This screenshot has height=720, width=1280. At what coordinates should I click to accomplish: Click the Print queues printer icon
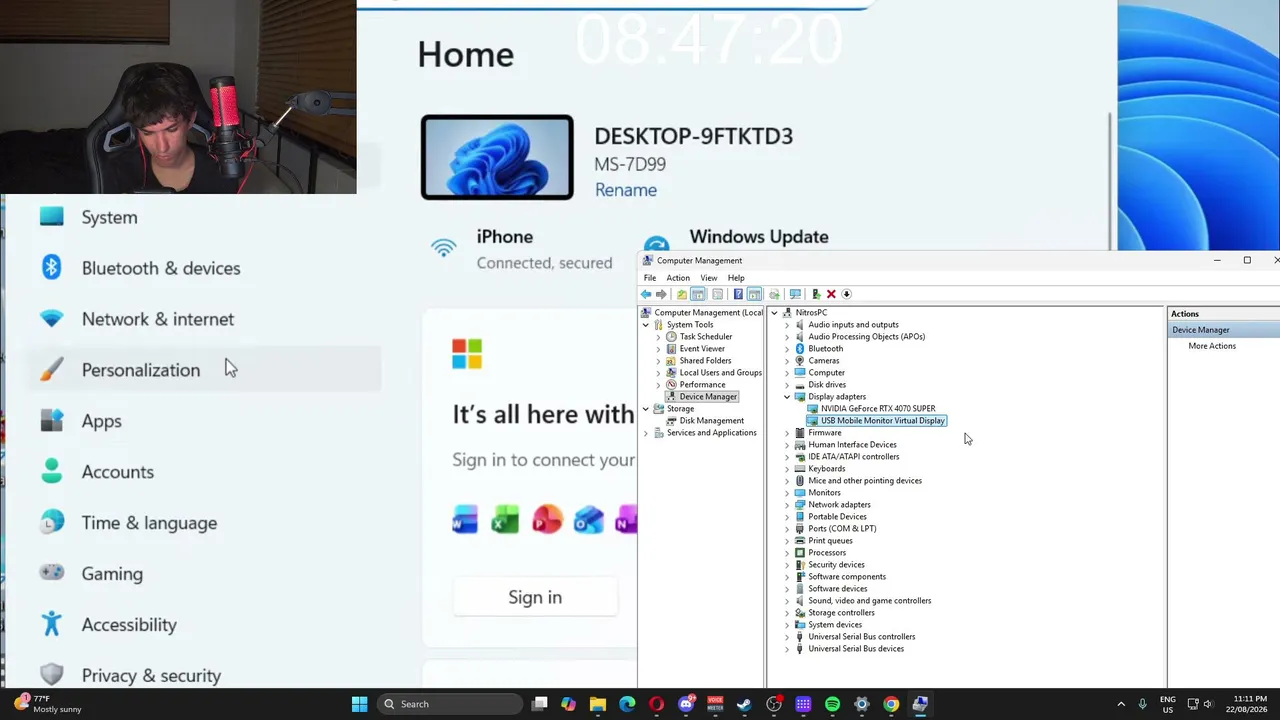(x=800, y=541)
